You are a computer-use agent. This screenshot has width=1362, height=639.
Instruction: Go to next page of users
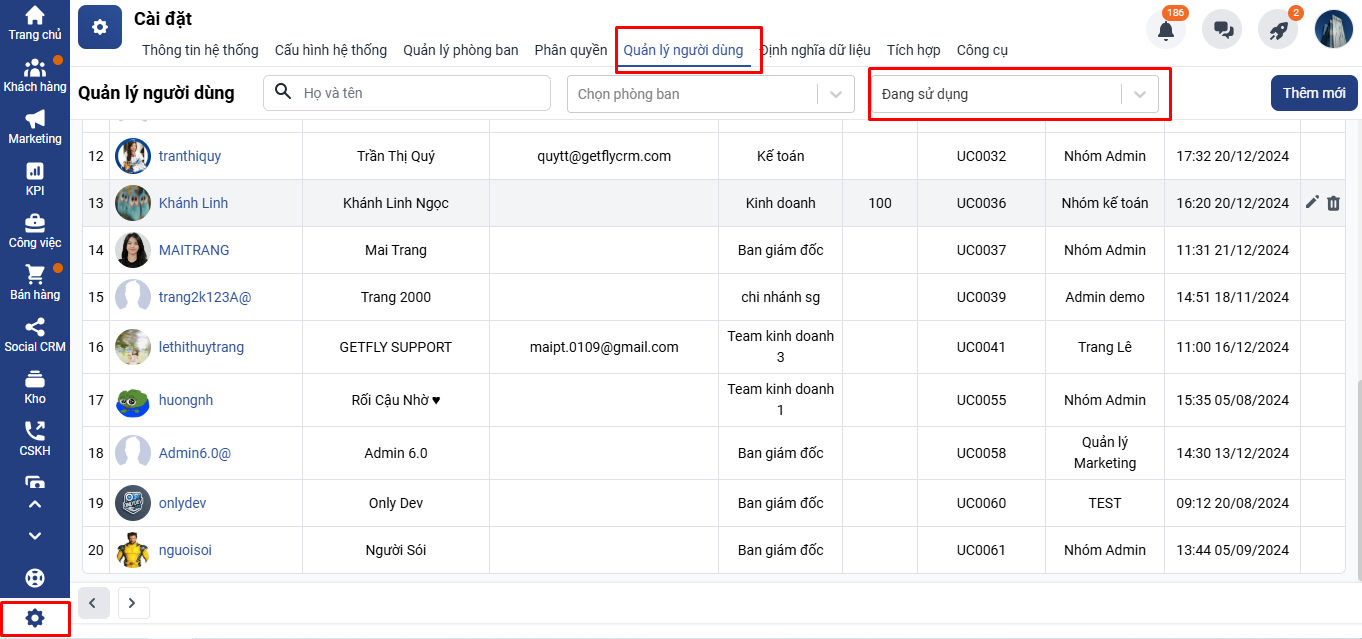tap(133, 603)
